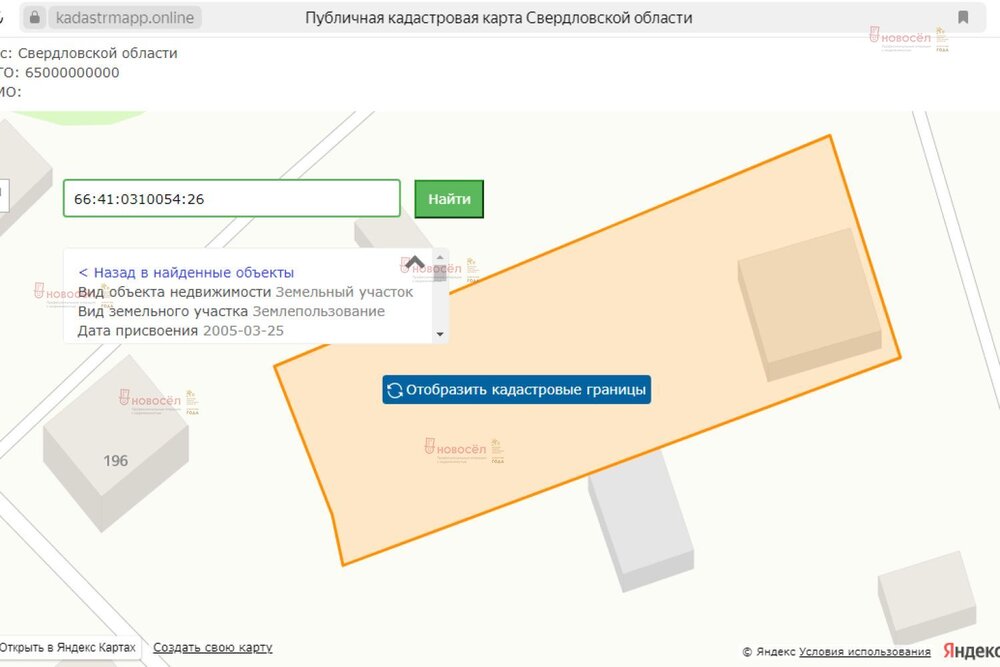This screenshot has height=667, width=1000.
Task: Click the back arrow before 'Назад в найденные объекты'
Action: point(83,271)
